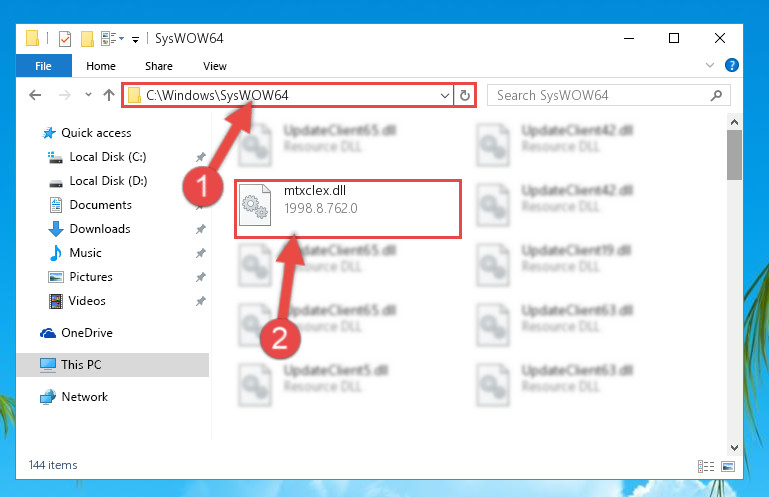This screenshot has width=769, height=497.
Task: Go up one folder level
Action: click(109, 95)
